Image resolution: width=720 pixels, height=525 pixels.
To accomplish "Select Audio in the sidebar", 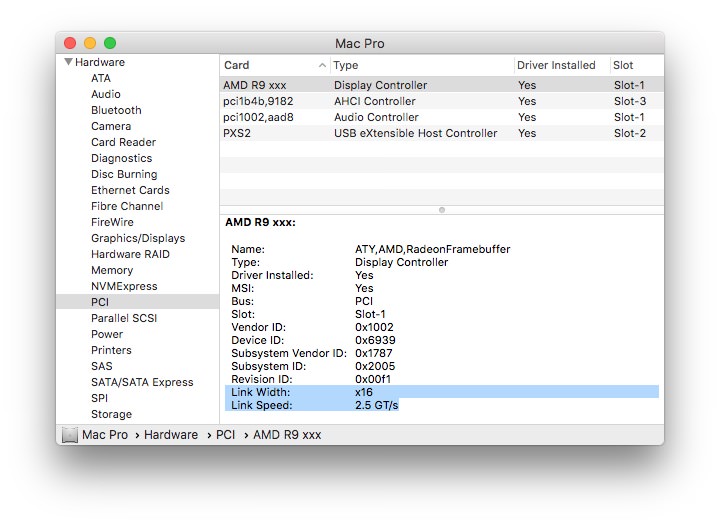I will (106, 94).
